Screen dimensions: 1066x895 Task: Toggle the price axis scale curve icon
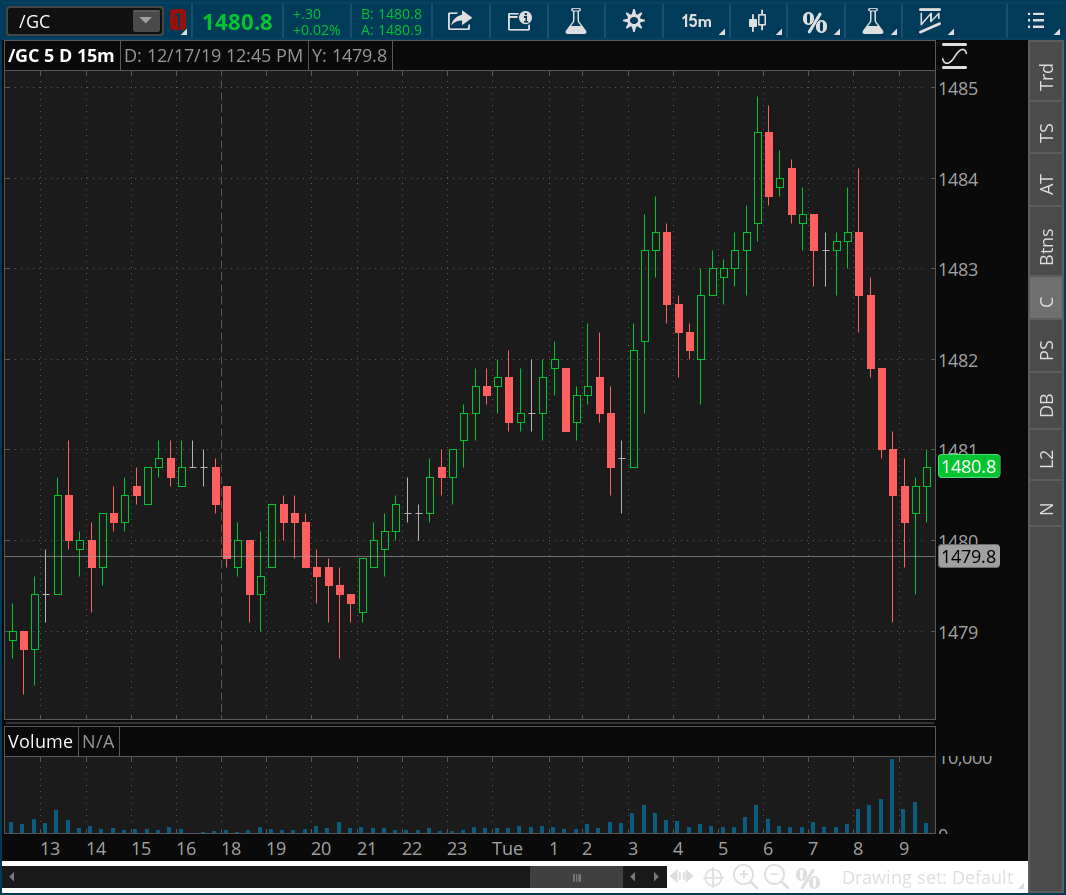(x=955, y=55)
